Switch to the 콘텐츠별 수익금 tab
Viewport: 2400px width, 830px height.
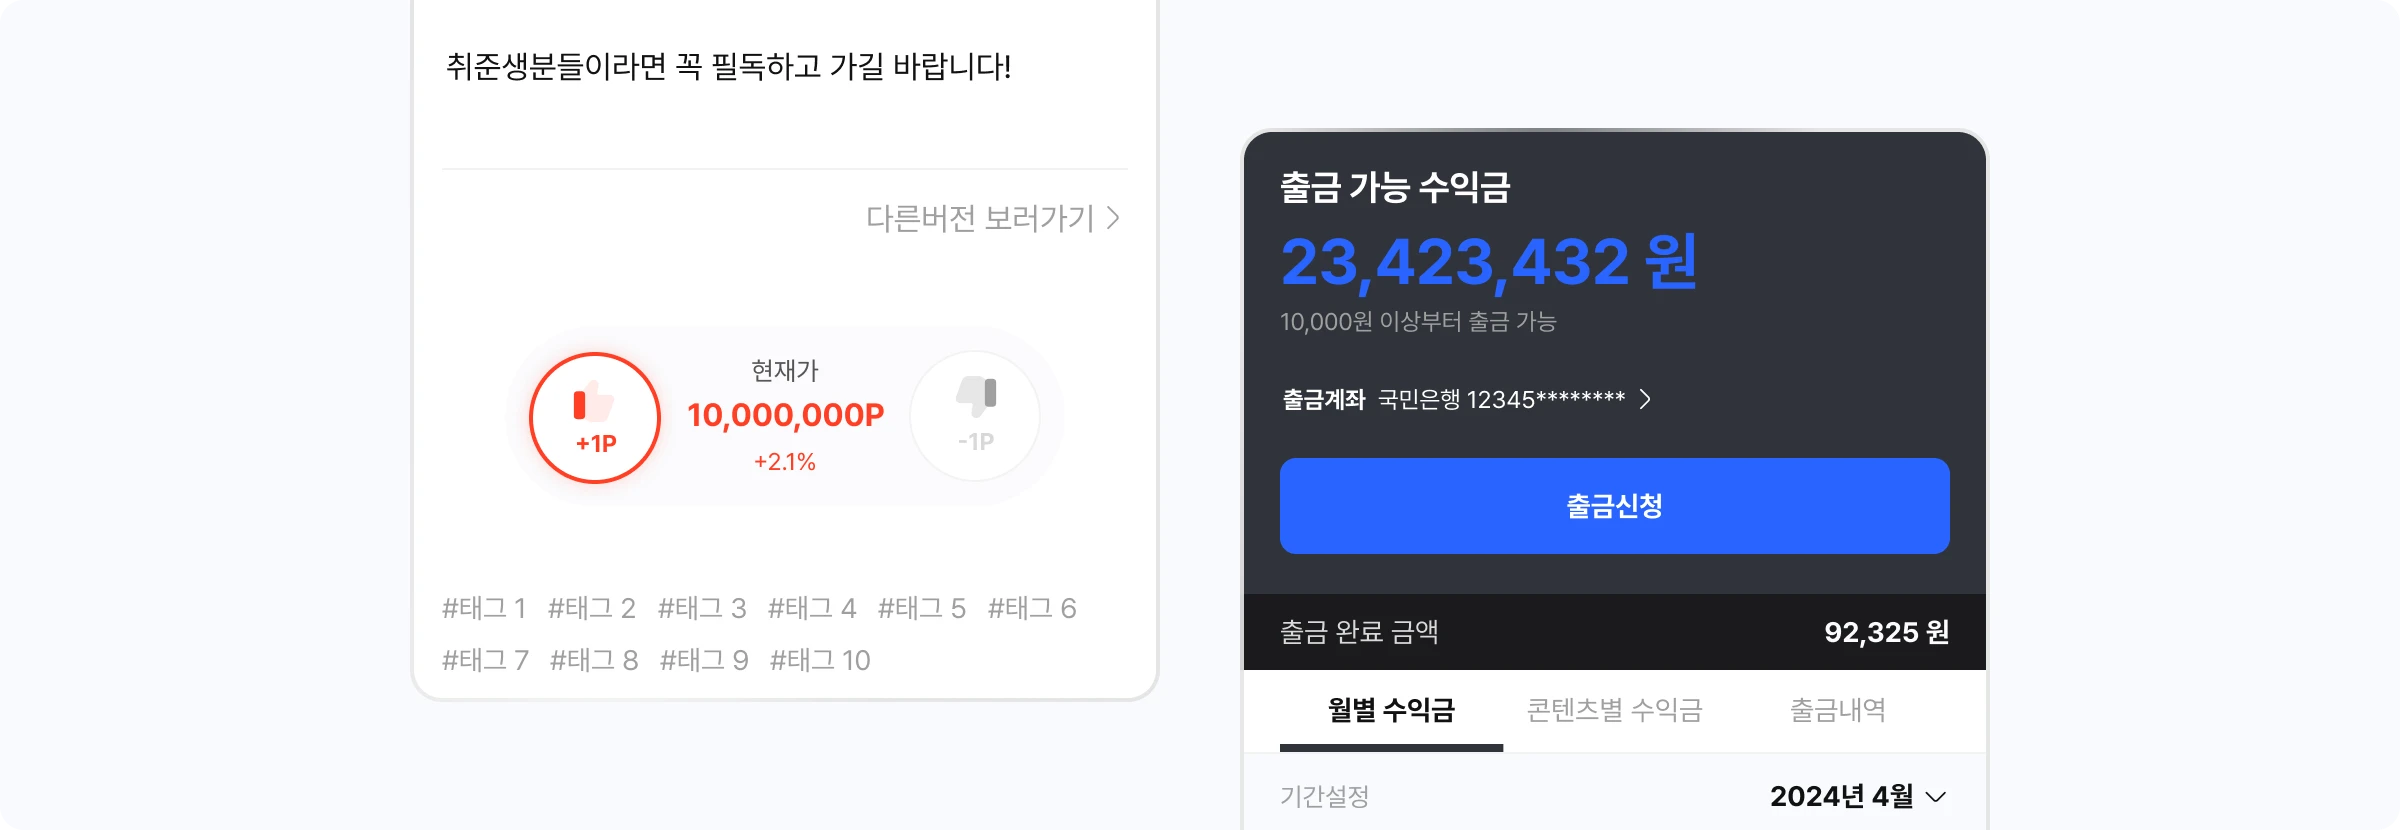[x=1614, y=710]
